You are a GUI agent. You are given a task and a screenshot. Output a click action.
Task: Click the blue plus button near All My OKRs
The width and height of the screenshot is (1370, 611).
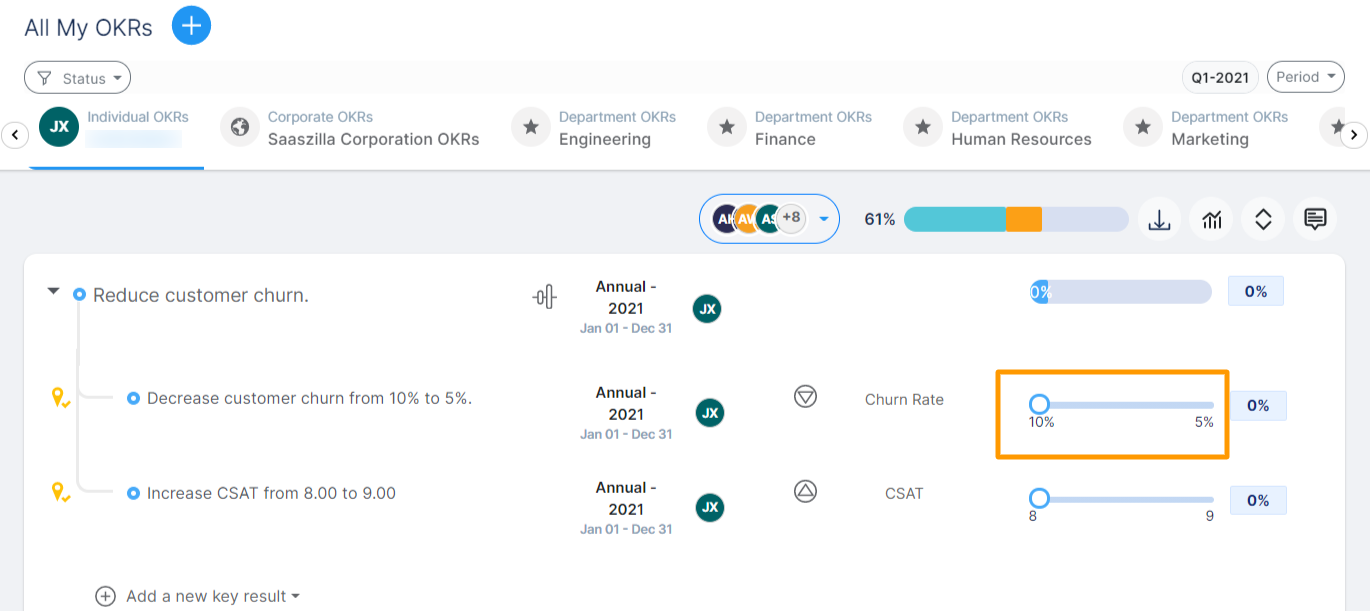click(x=191, y=25)
